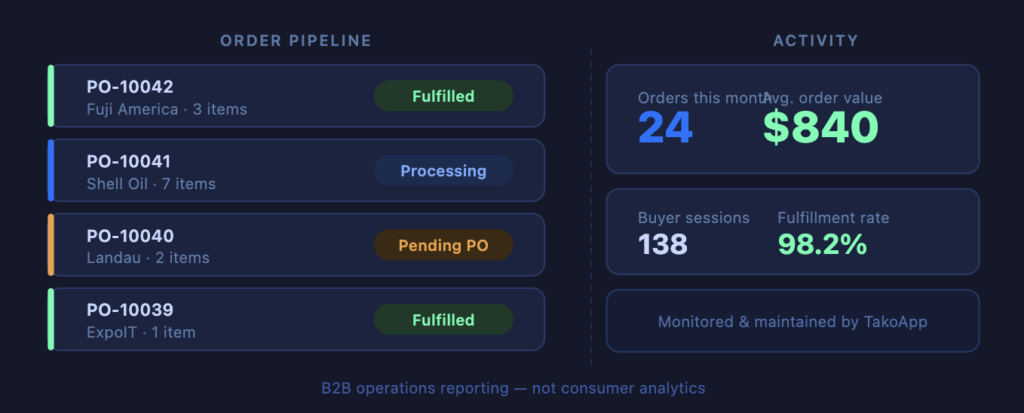Click the 24 orders this month figure
Viewport: 1024px width, 413px height.
pyautogui.click(x=665, y=128)
